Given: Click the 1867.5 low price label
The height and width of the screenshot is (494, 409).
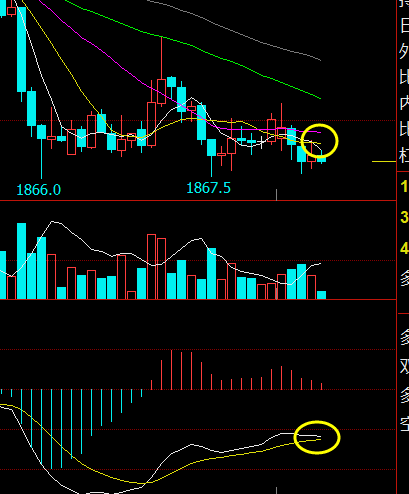Looking at the screenshot, I should (x=208, y=188).
